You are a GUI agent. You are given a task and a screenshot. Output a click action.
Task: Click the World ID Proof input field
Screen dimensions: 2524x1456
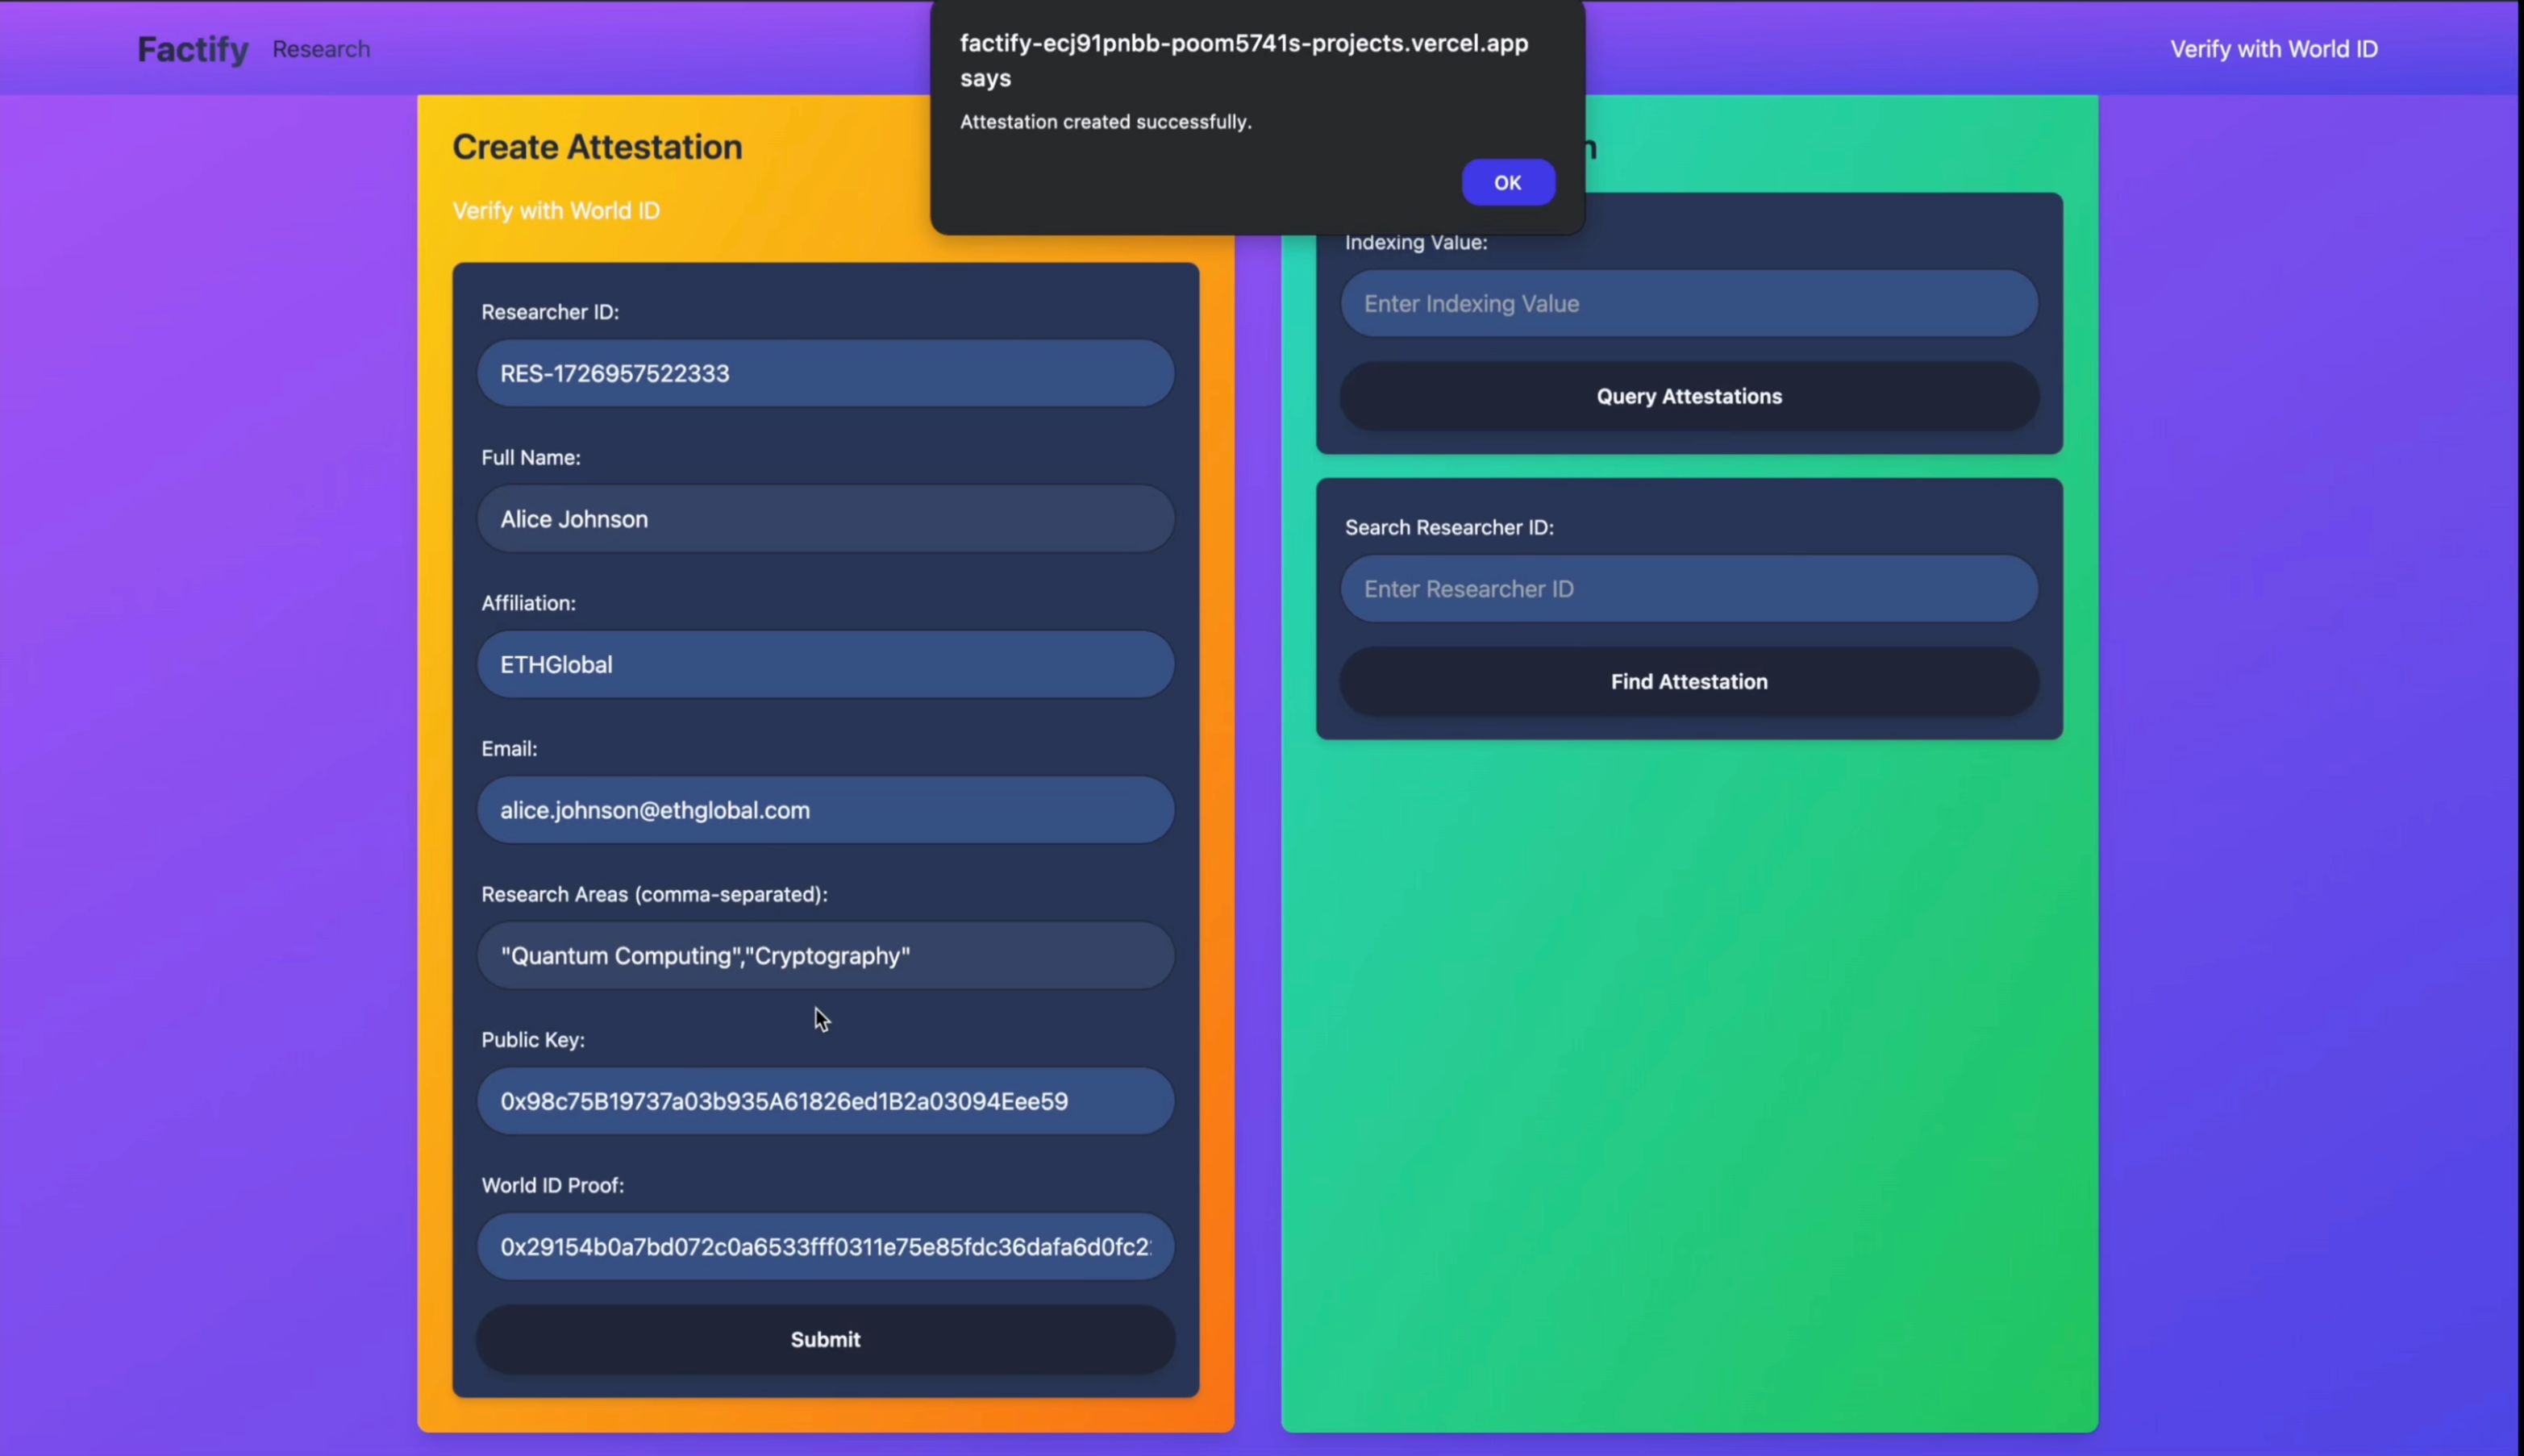825,1246
